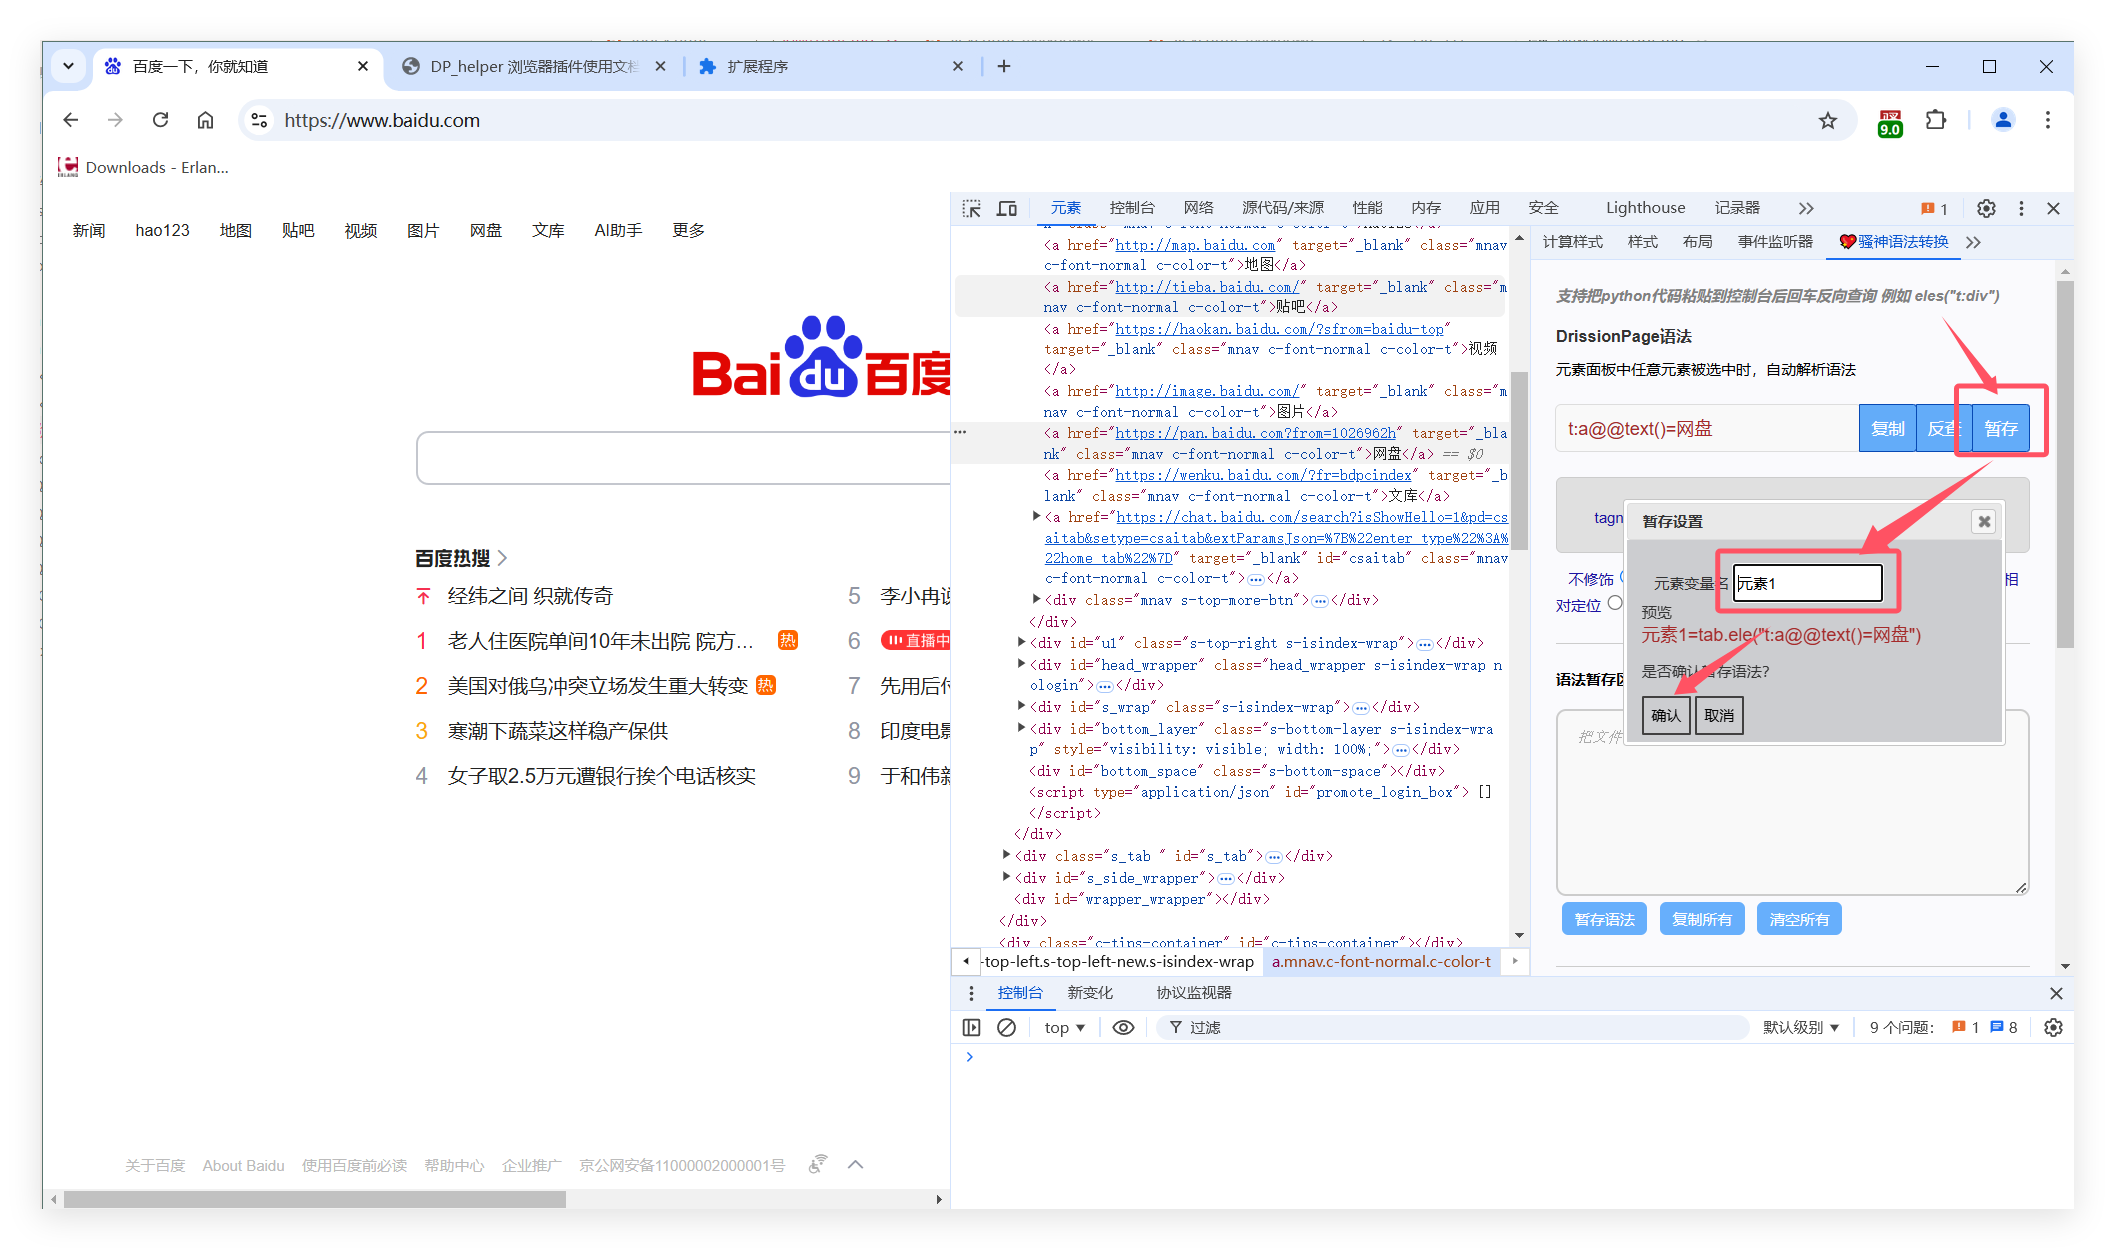Open the Lighthouse tab
This screenshot has width=2114, height=1249.
[x=1645, y=208]
